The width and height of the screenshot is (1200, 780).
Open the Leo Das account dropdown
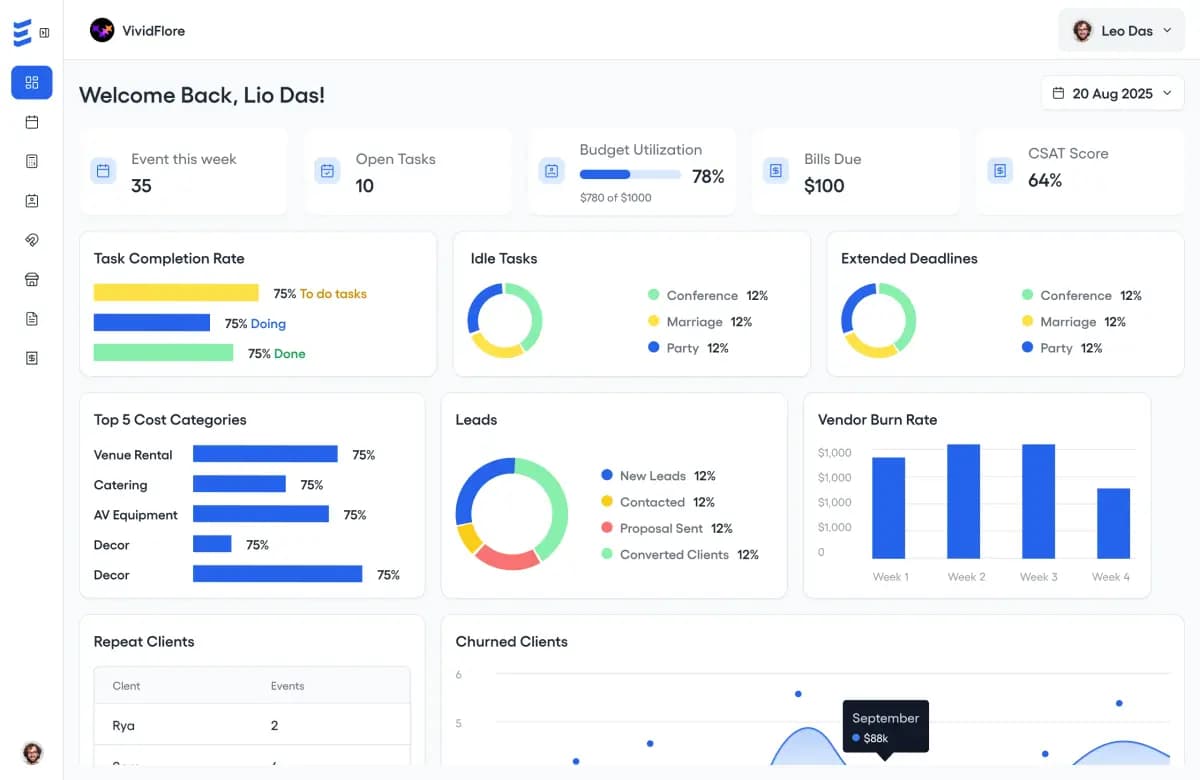click(1121, 30)
